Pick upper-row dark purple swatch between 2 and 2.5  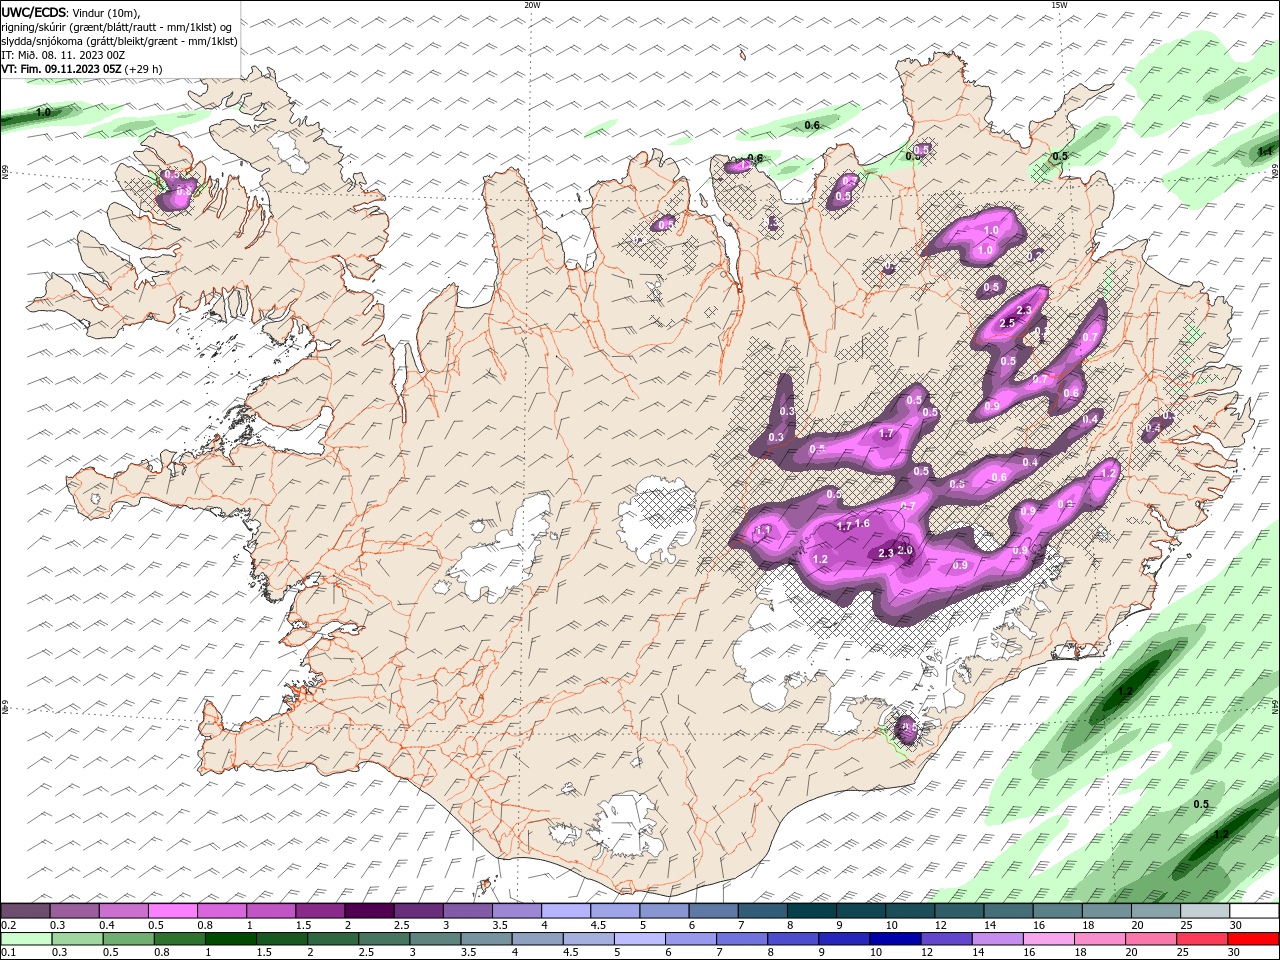(x=368, y=911)
